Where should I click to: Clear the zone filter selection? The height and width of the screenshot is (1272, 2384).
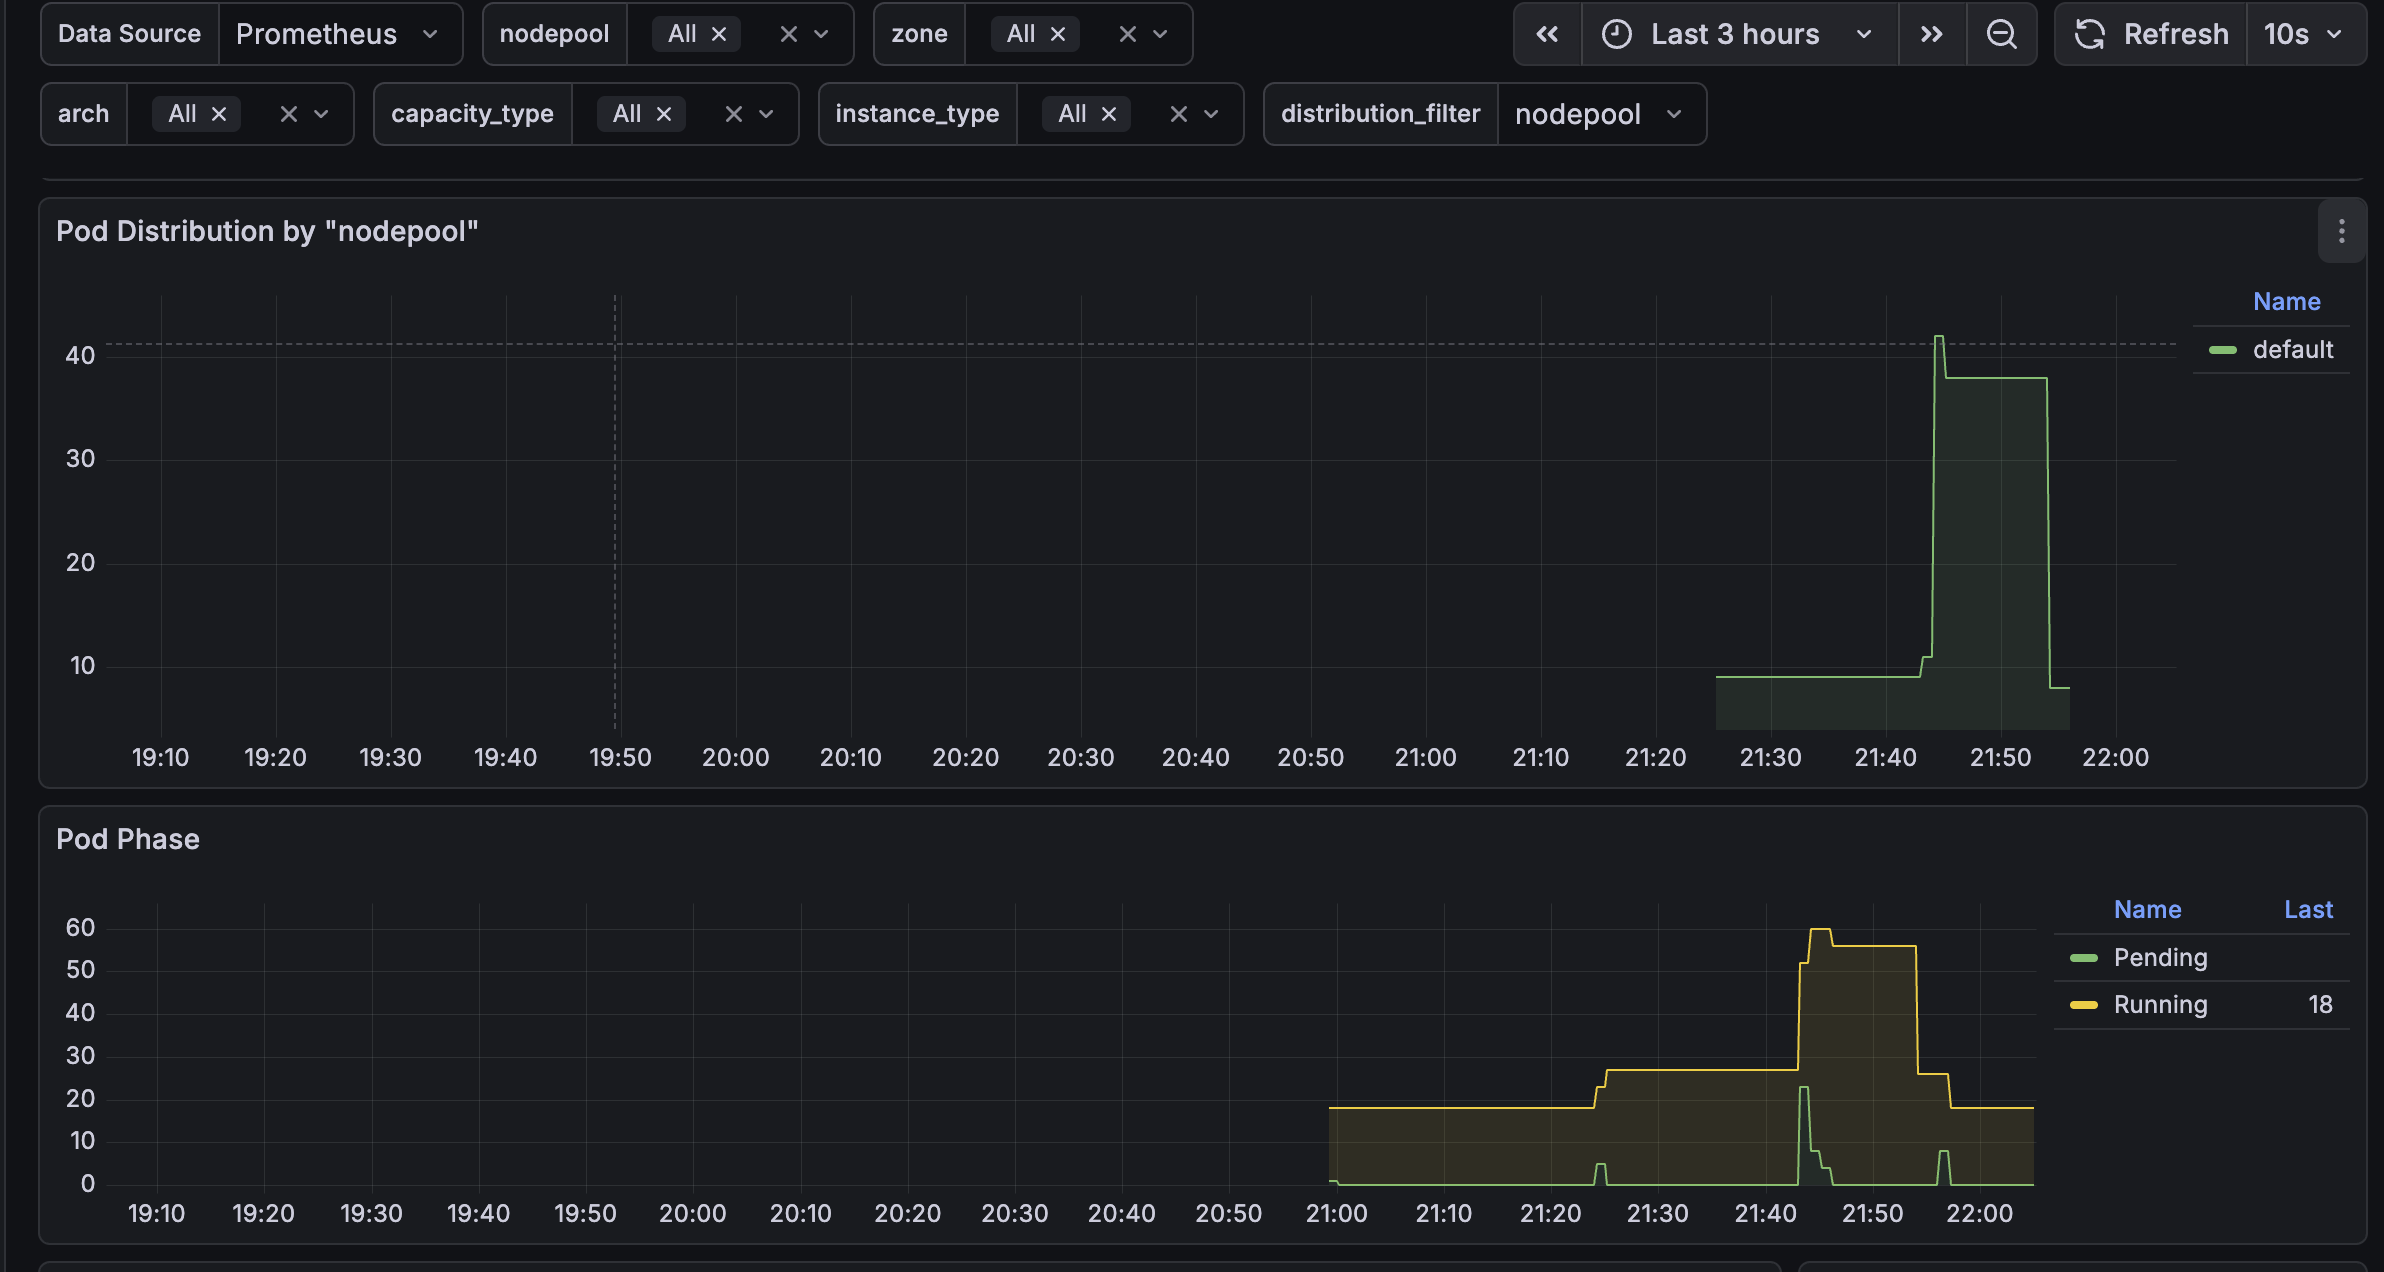pyautogui.click(x=1127, y=34)
